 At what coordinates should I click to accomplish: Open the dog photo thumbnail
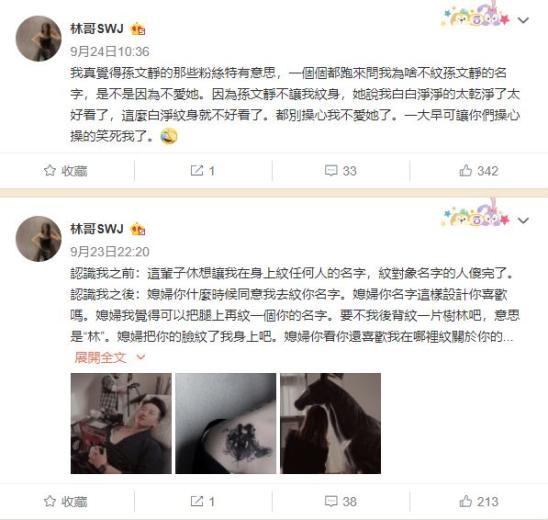tap(330, 423)
